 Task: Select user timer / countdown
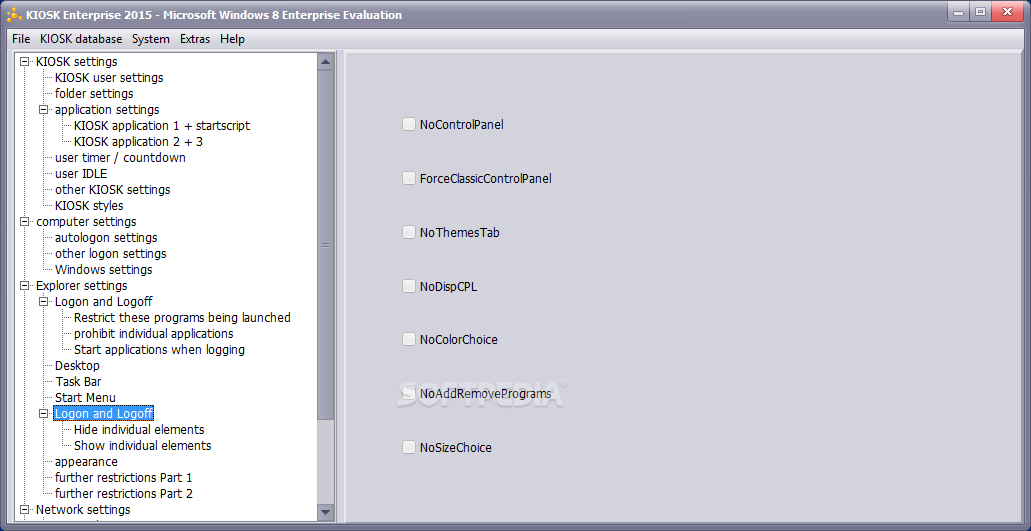(x=120, y=158)
